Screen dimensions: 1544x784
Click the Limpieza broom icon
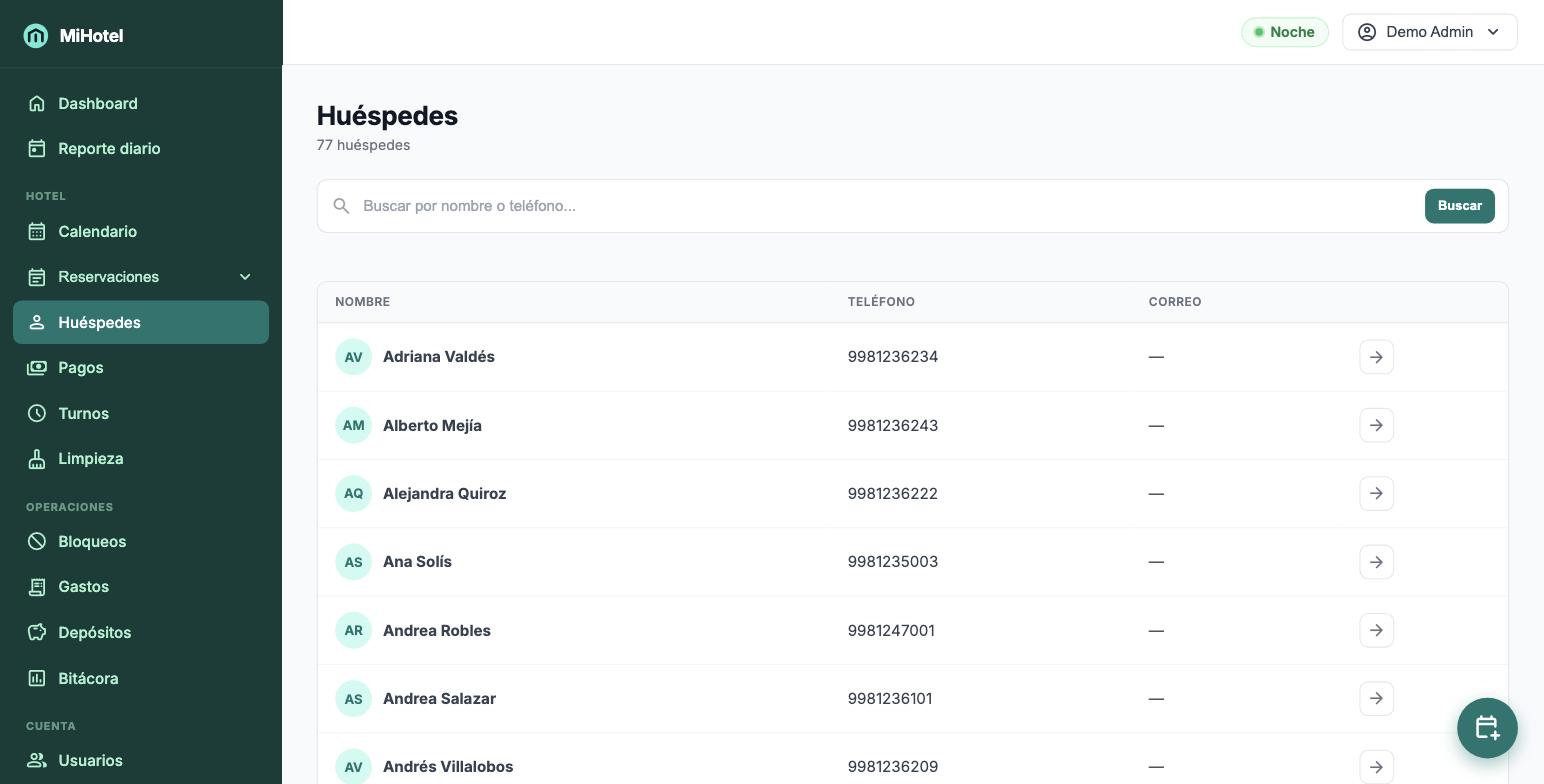click(37, 458)
